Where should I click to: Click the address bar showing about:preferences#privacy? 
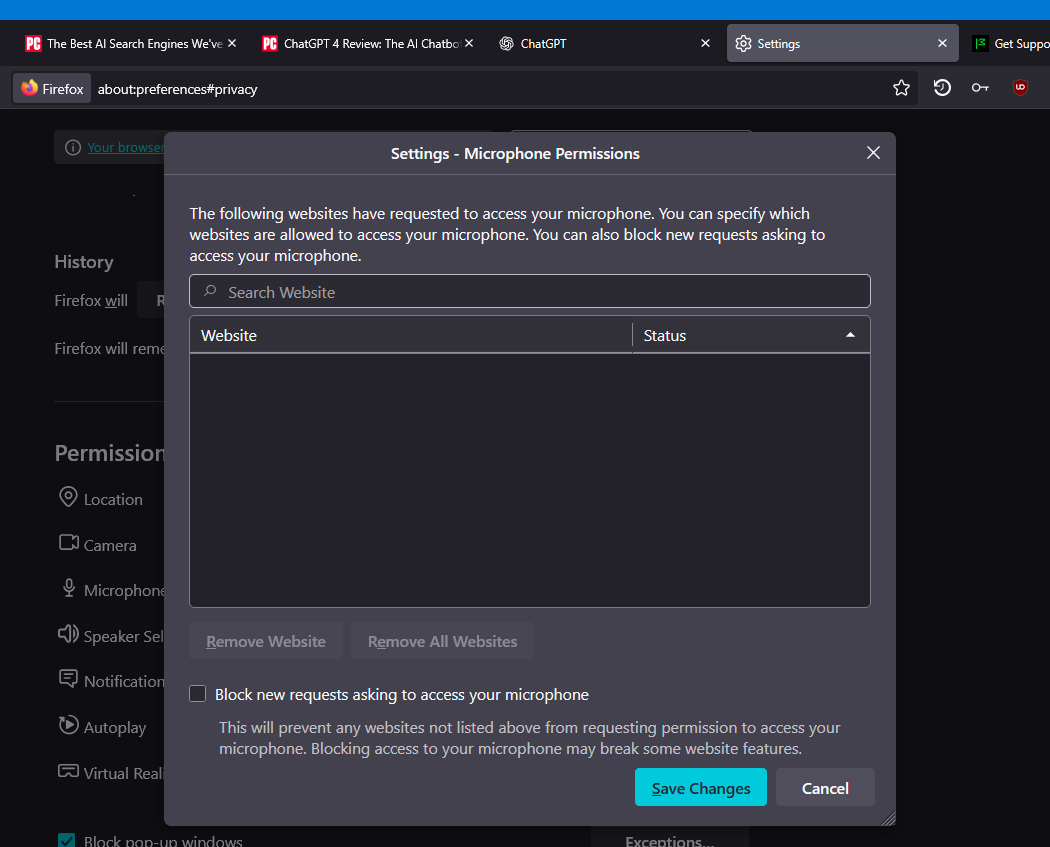point(480,89)
